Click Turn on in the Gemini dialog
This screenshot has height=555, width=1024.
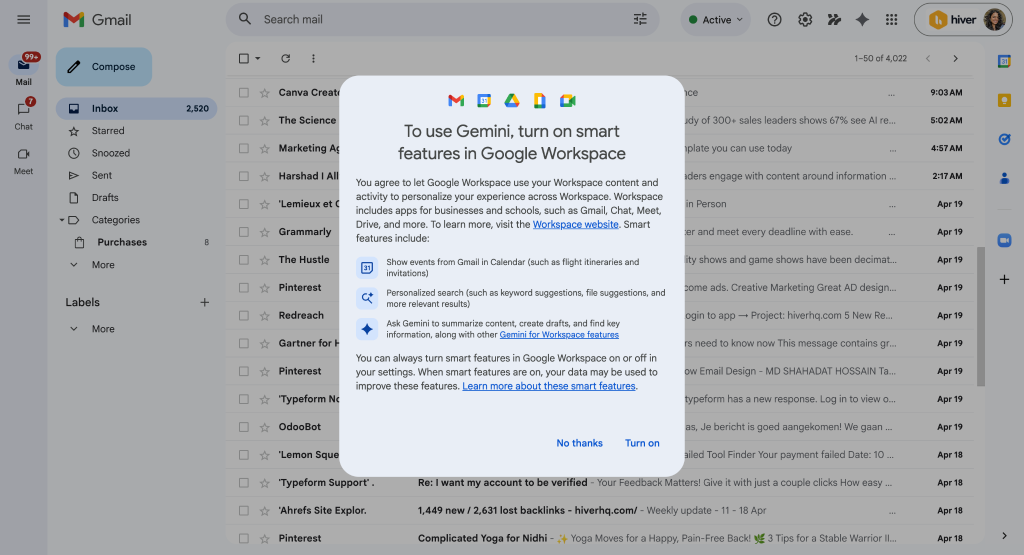[642, 443]
